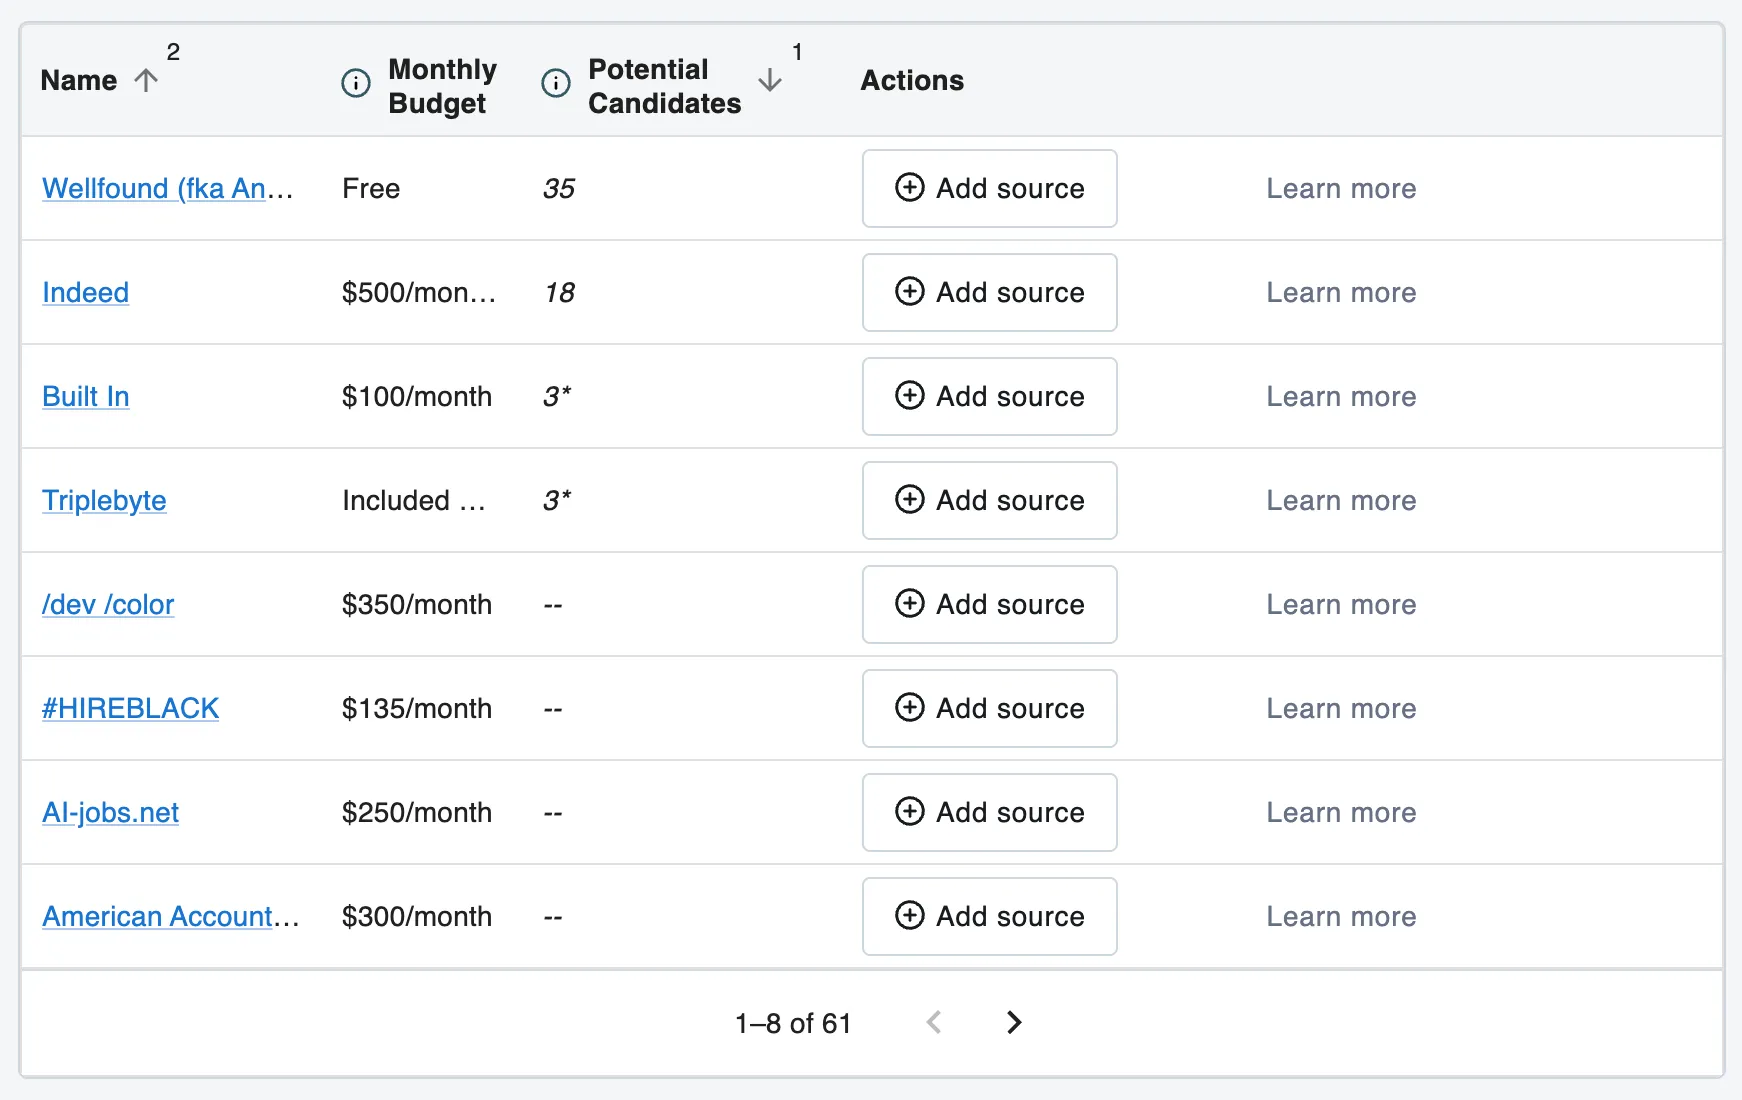Add Wellfound as a source
The width and height of the screenshot is (1742, 1100).
990,188
